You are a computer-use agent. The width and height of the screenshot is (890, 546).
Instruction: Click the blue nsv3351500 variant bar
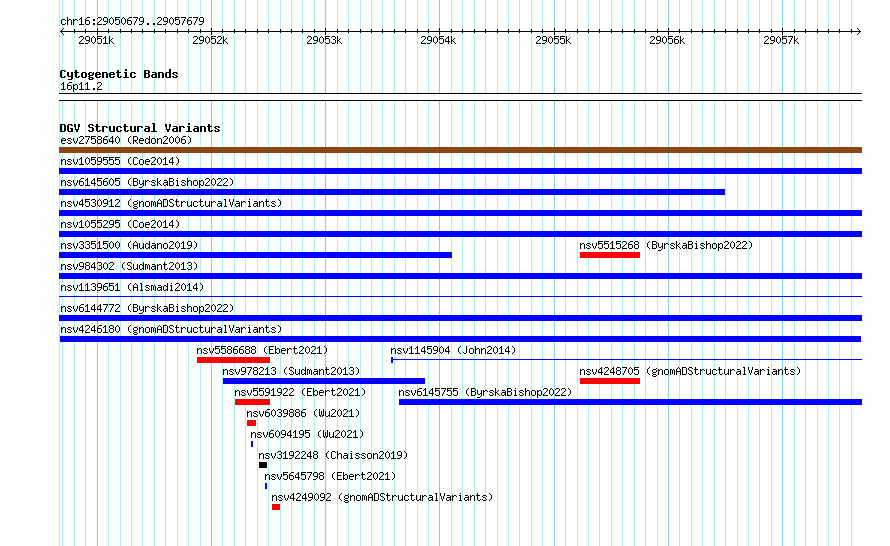pos(255,255)
